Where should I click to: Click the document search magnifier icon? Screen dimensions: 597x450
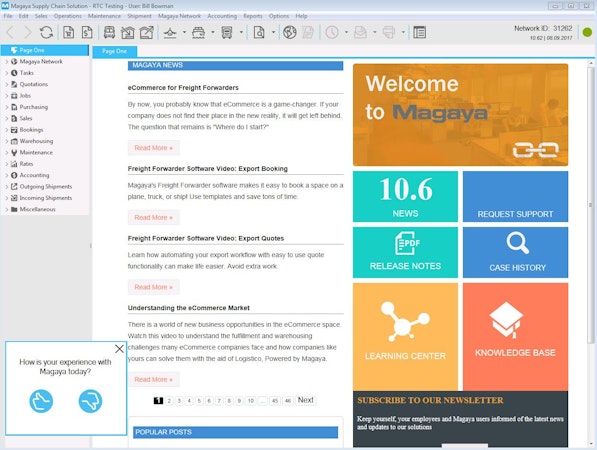click(x=259, y=32)
